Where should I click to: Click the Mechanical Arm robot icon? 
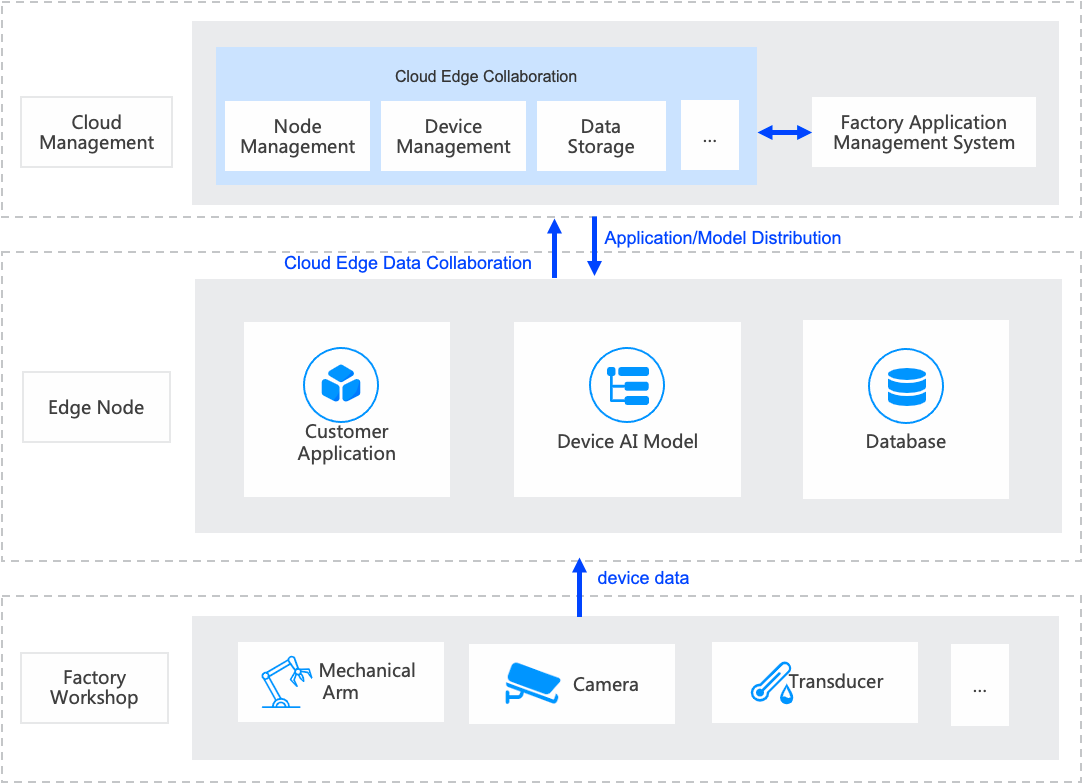(286, 682)
